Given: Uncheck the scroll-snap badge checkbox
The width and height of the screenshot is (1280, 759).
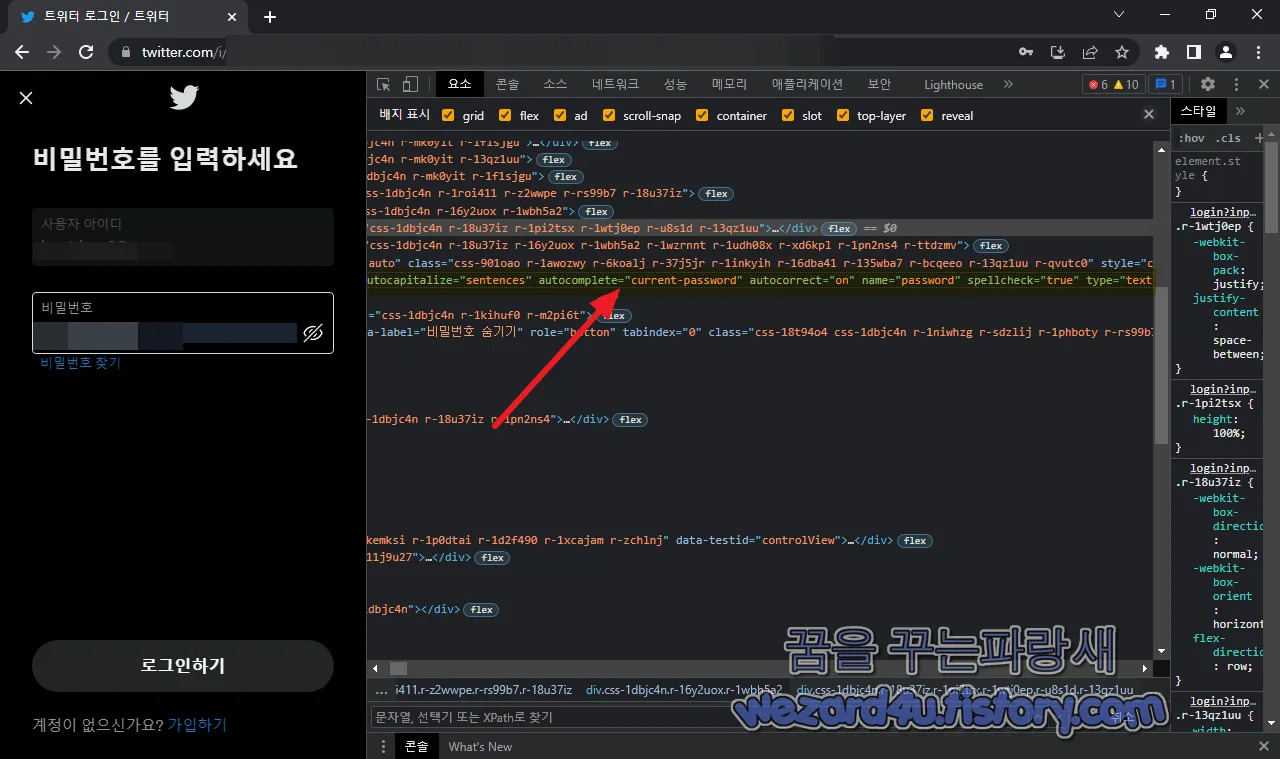Looking at the screenshot, I should point(609,115).
